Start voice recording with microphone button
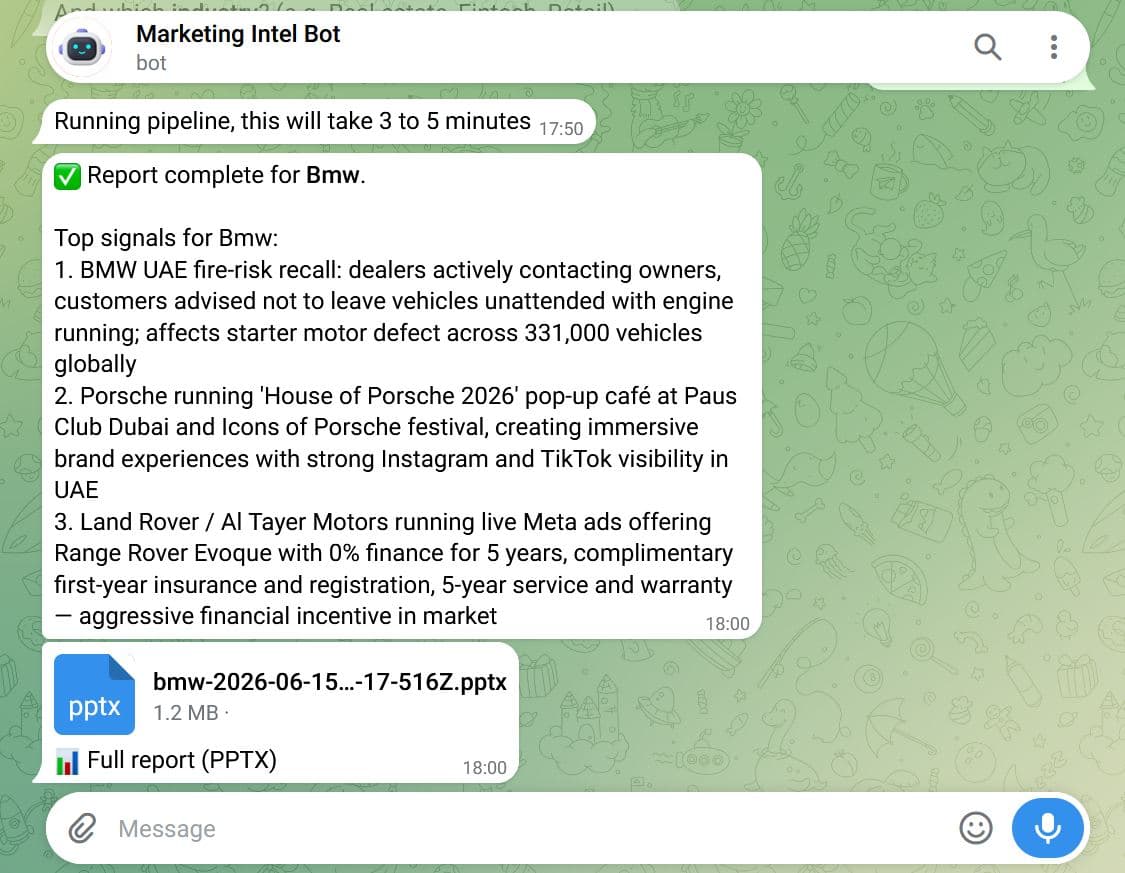Screen dimensions: 1125x873 tap(1048, 828)
